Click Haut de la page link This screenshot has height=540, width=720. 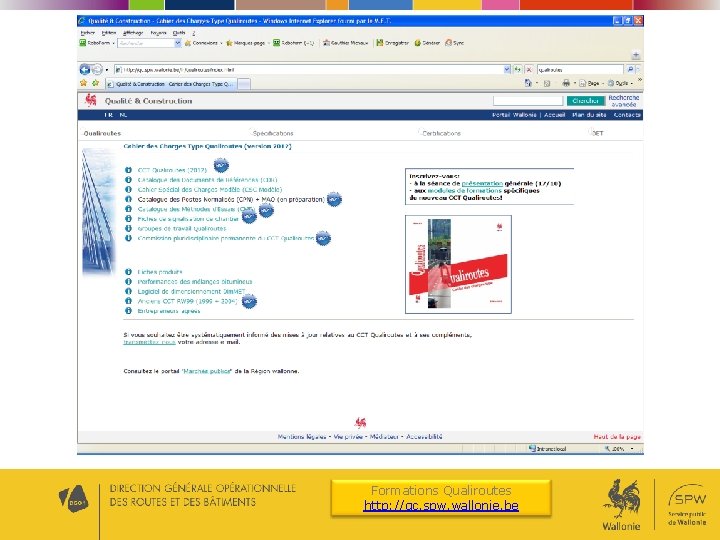point(617,437)
